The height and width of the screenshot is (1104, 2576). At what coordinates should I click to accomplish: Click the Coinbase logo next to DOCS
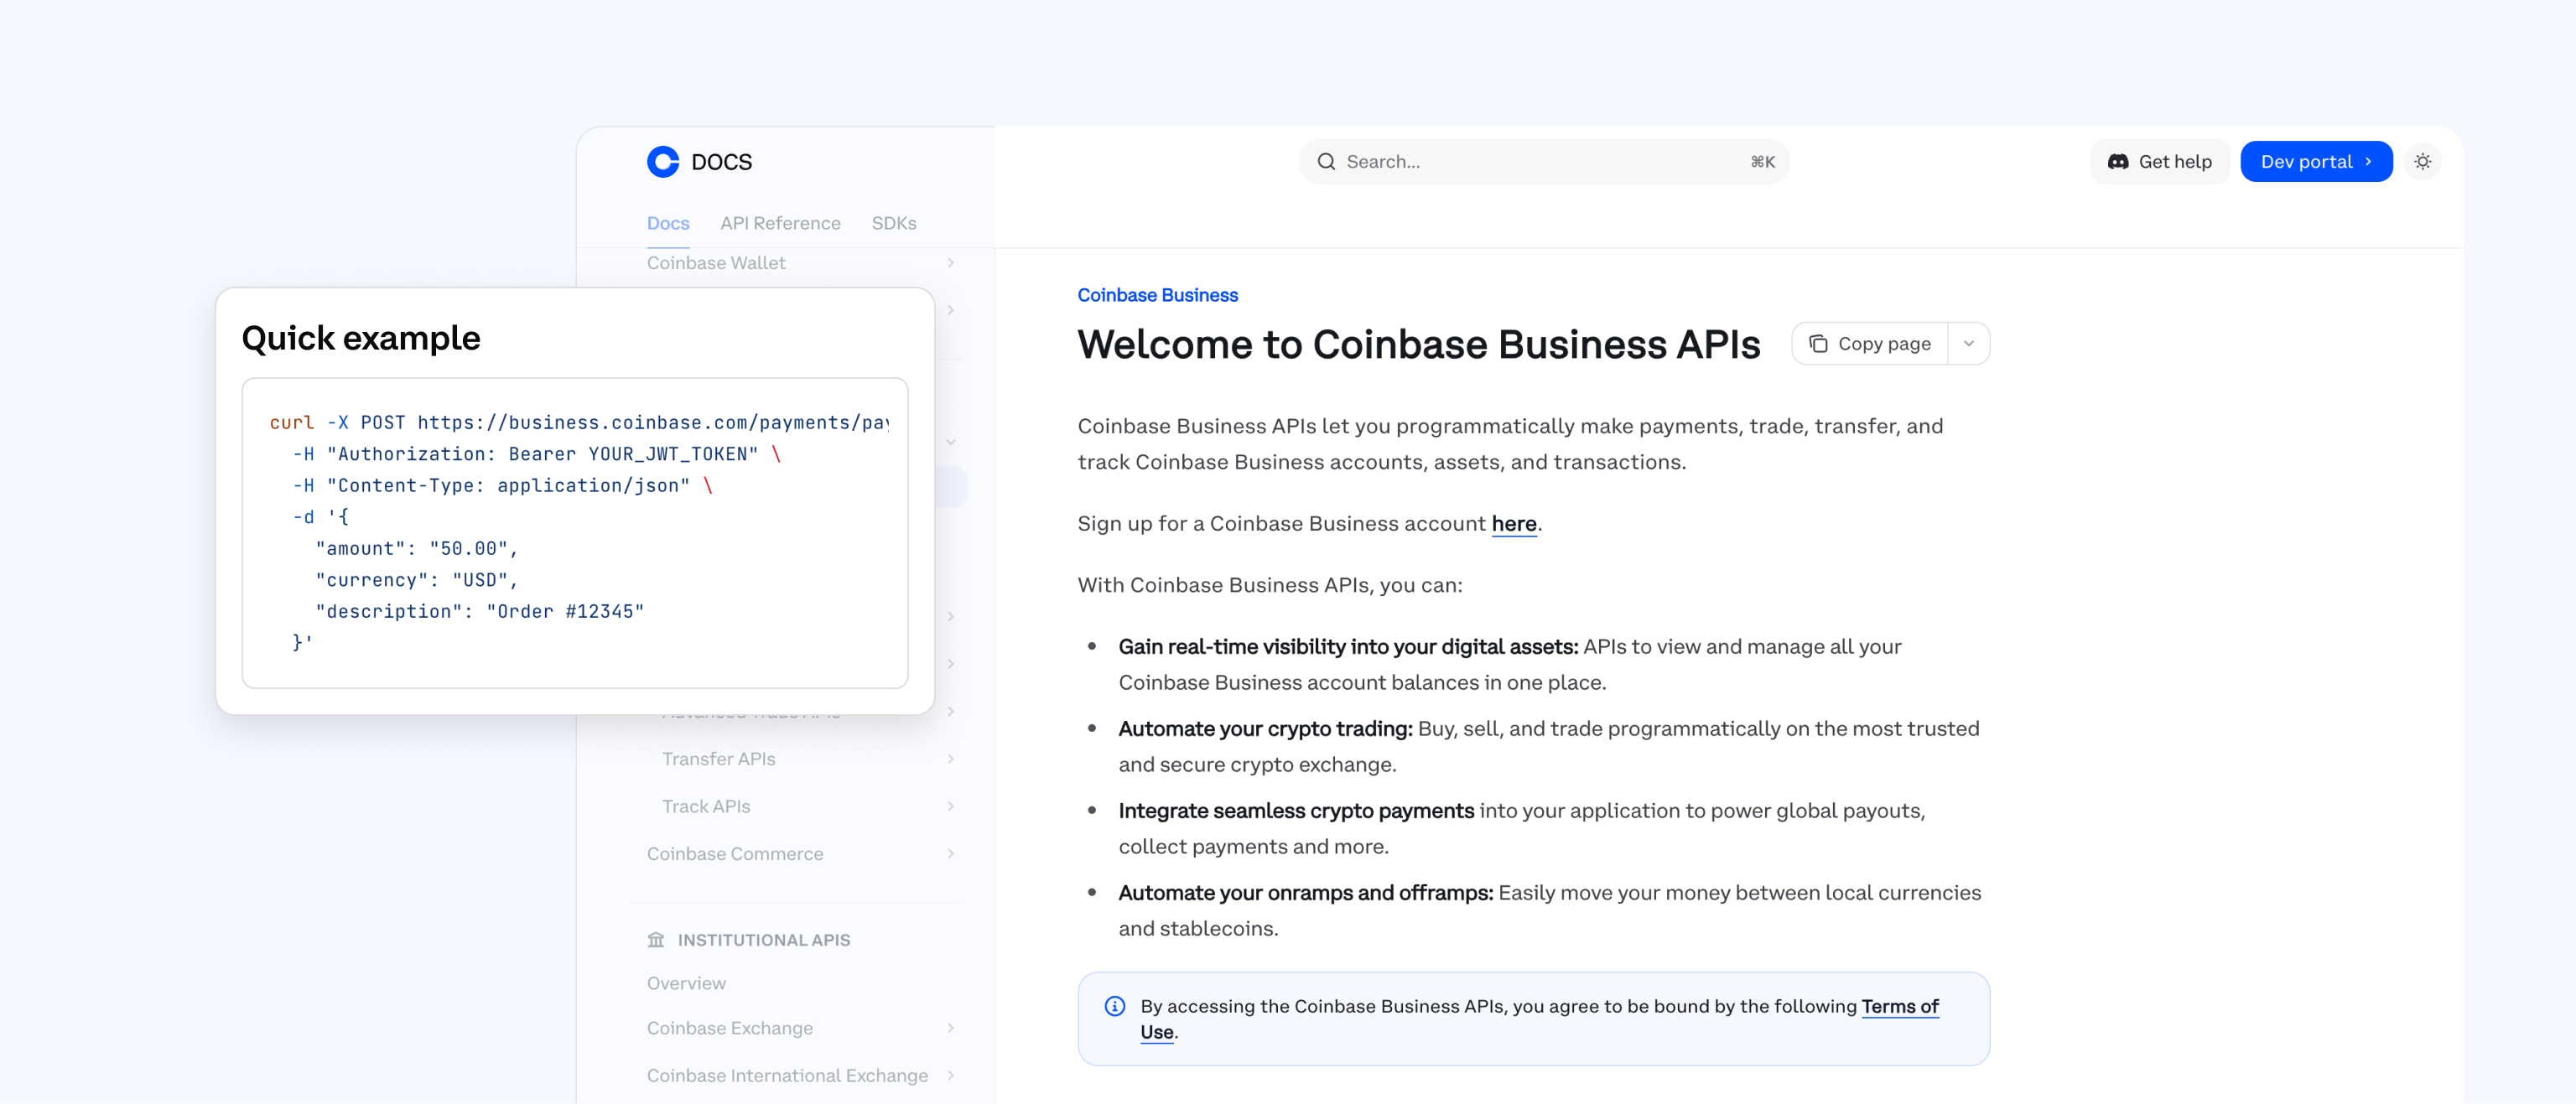click(662, 161)
